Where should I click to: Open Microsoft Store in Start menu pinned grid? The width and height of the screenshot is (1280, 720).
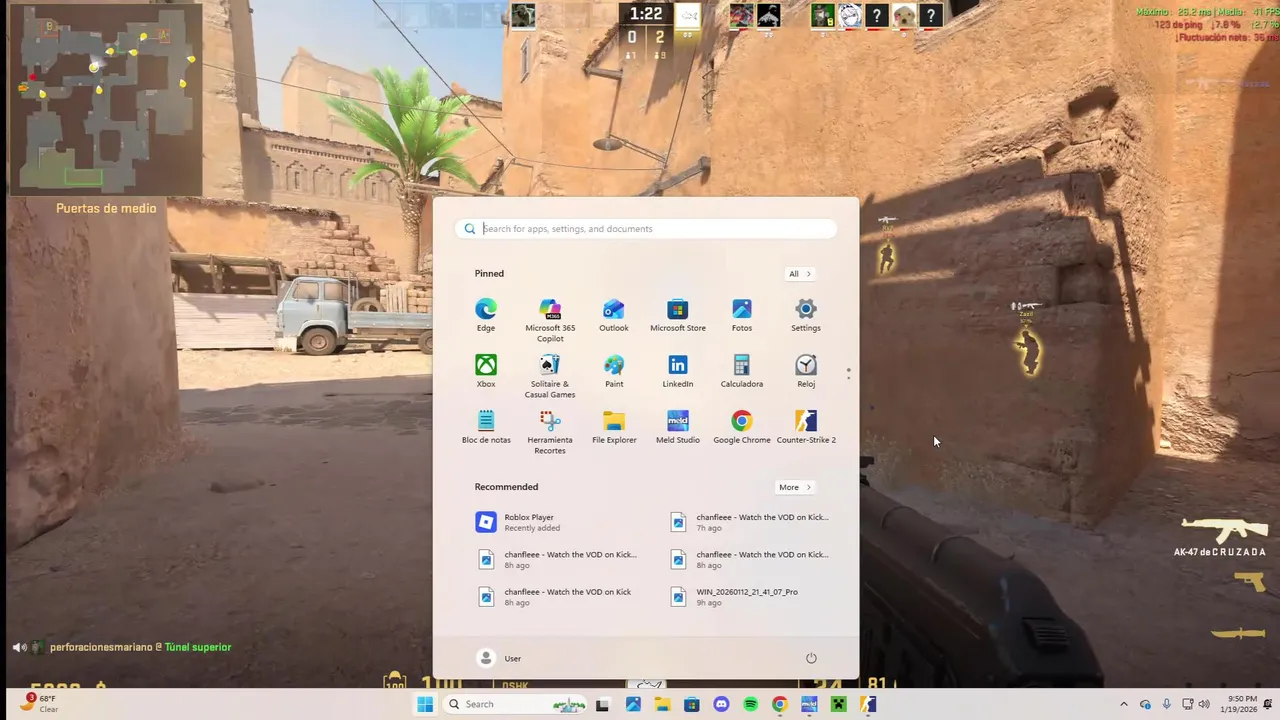tap(678, 315)
